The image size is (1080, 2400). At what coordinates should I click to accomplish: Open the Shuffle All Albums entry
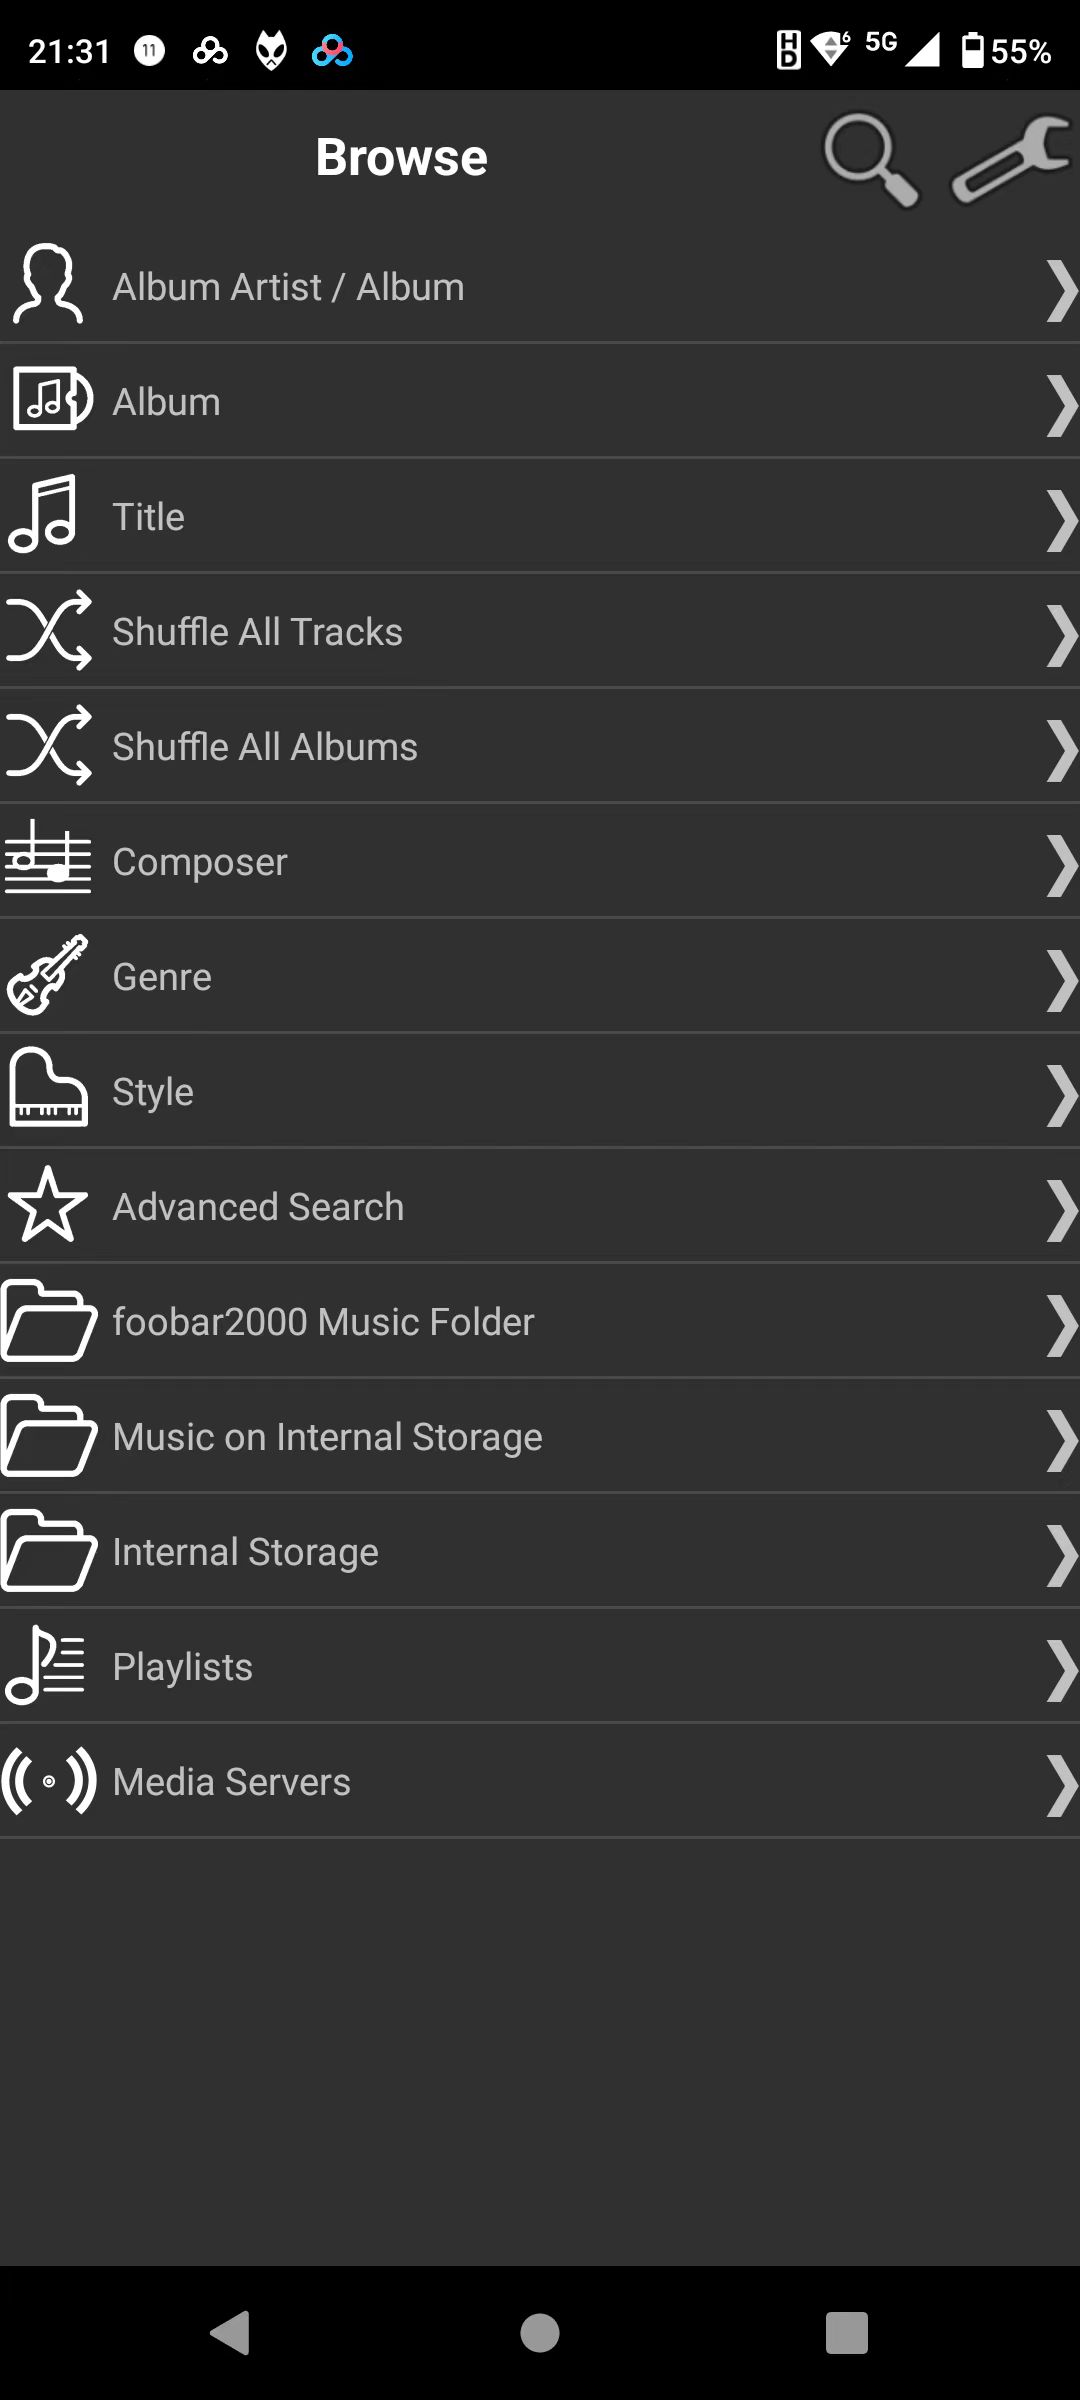tap(540, 746)
